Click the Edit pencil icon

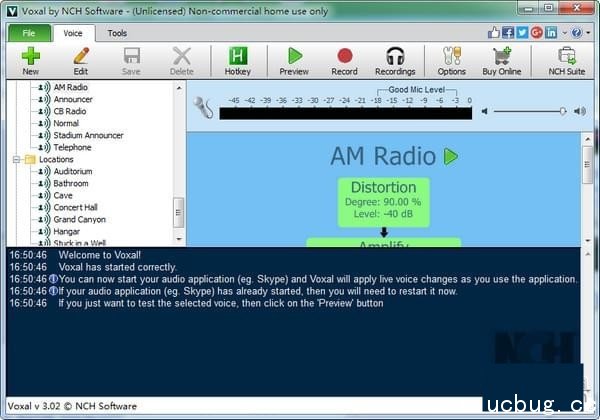pyautogui.click(x=80, y=58)
